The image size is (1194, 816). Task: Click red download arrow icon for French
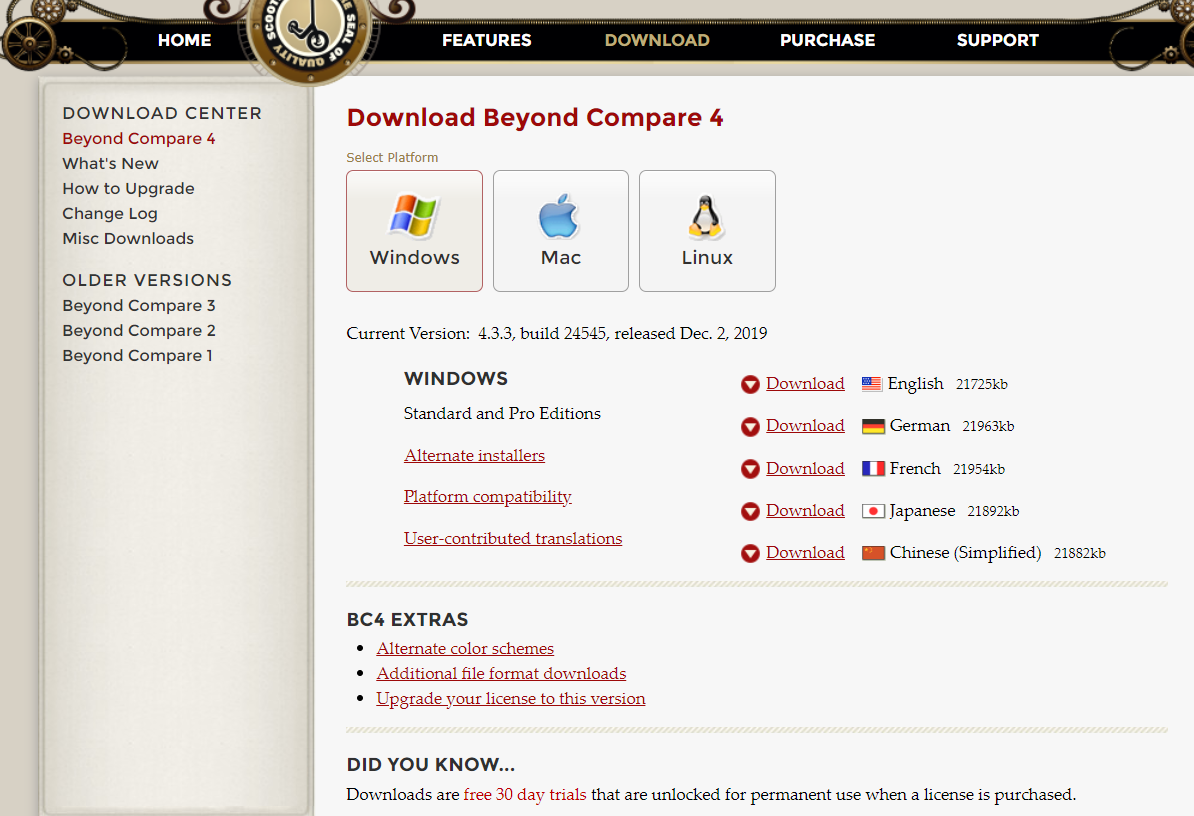coord(750,469)
